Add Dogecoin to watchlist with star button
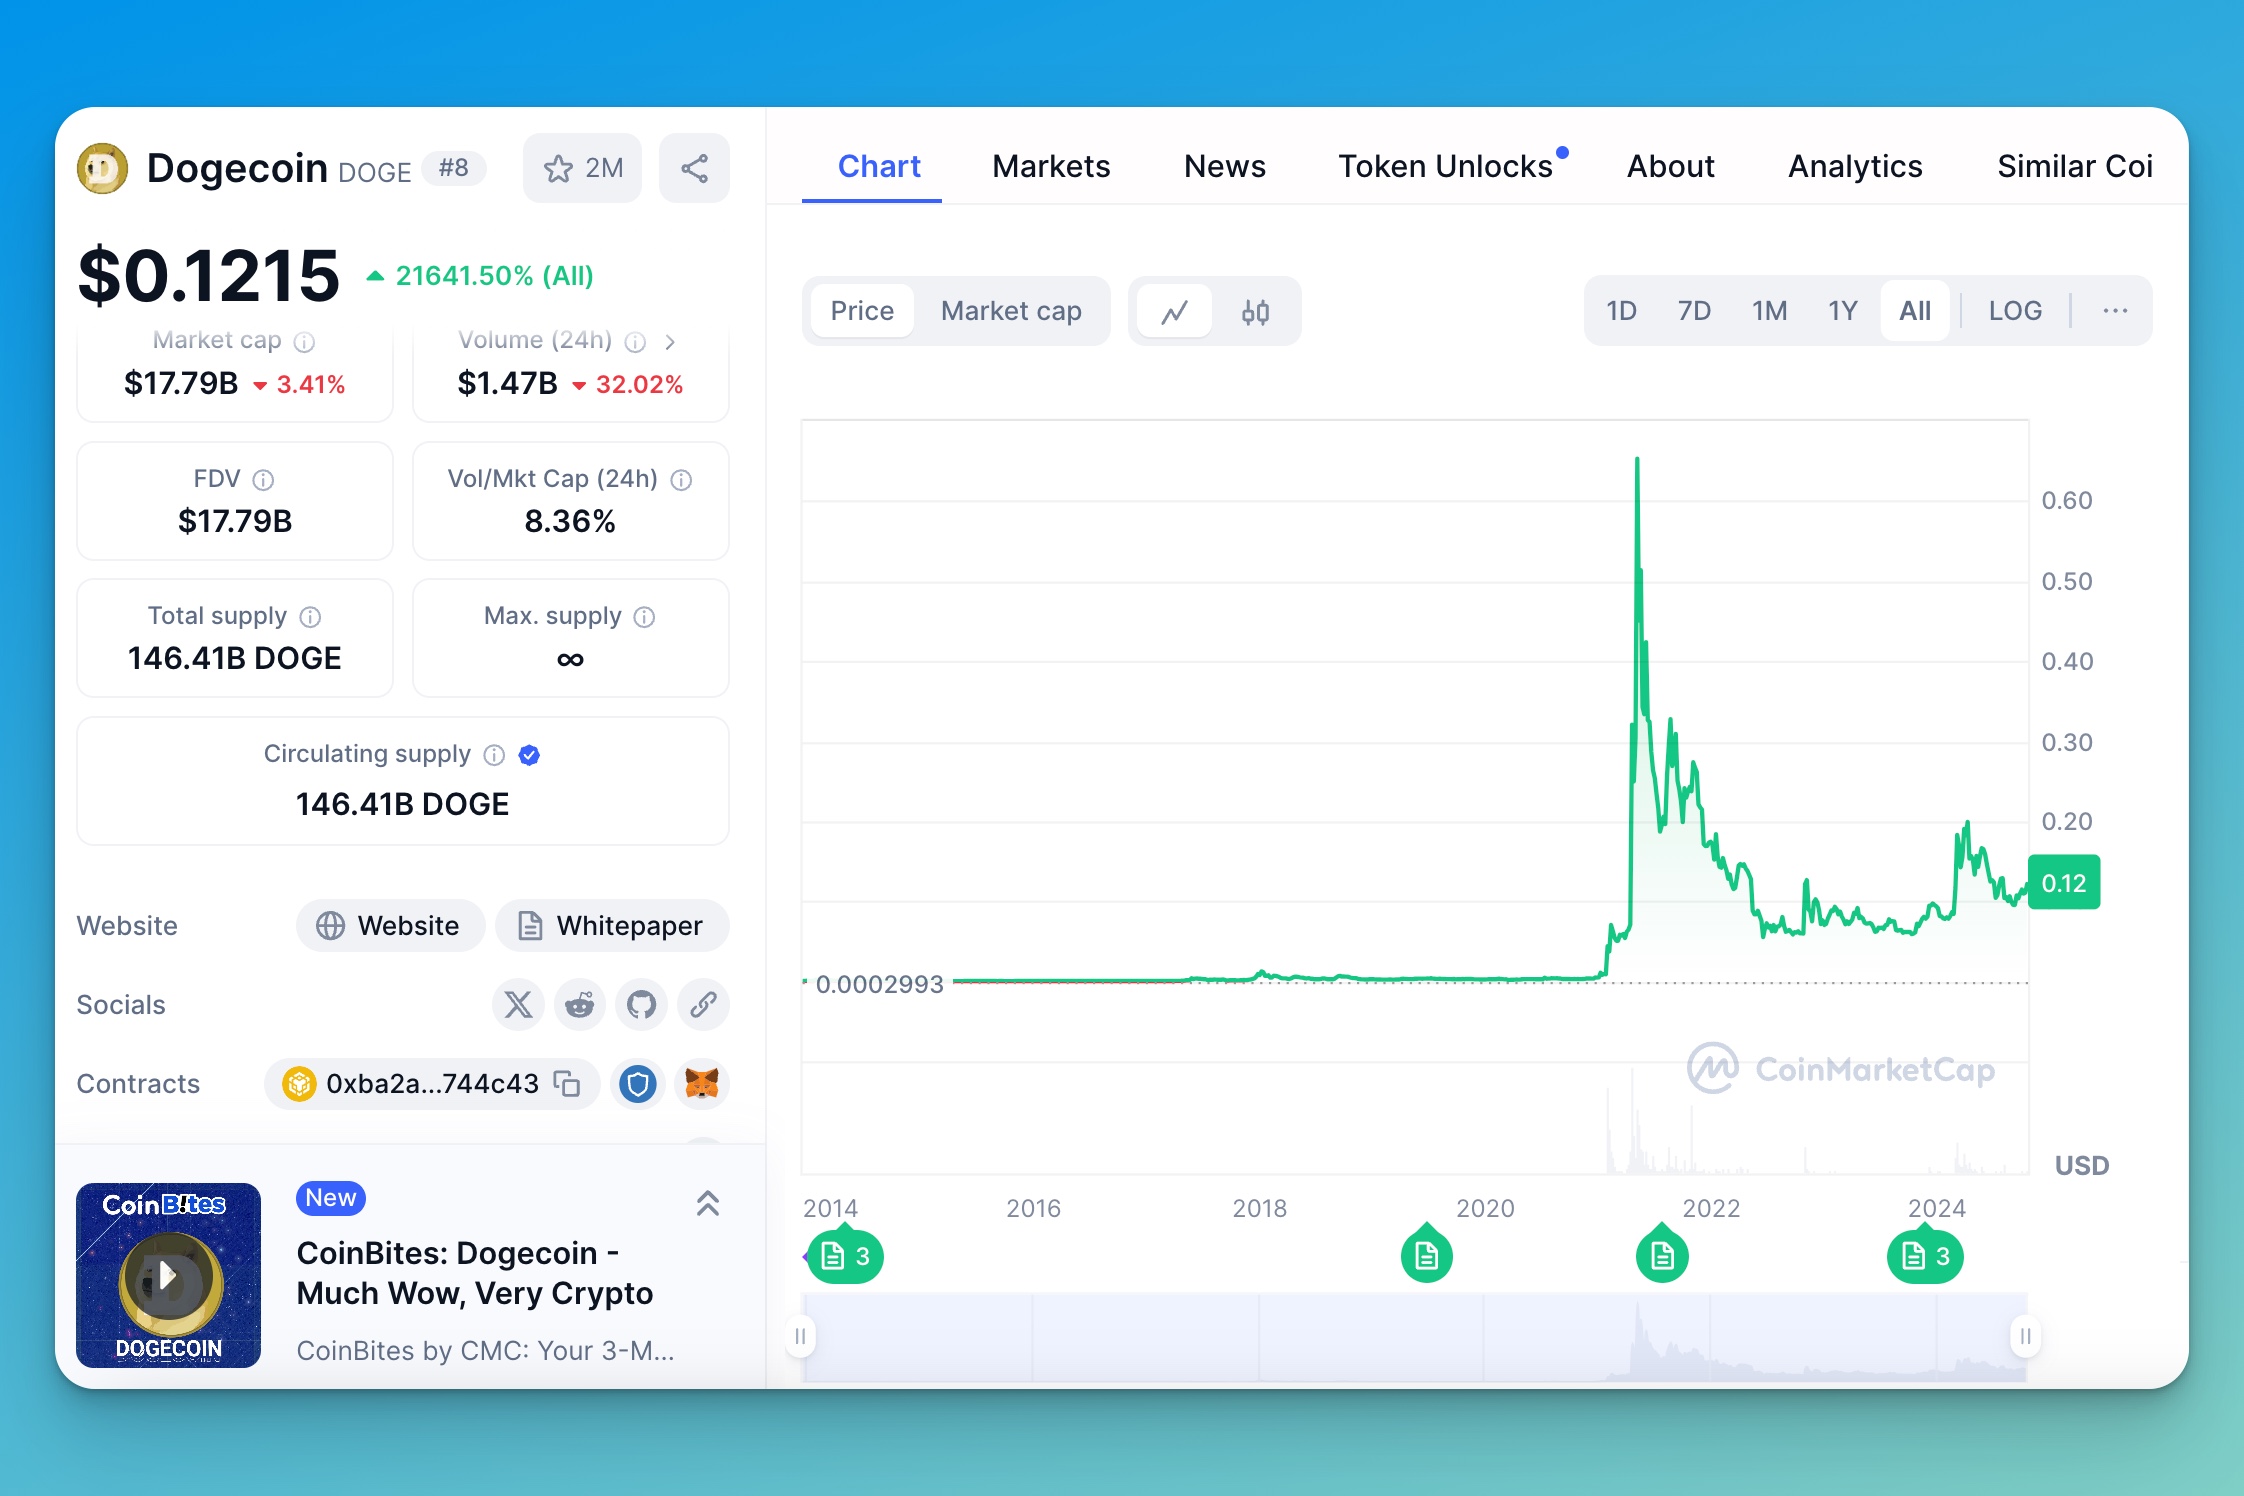Image resolution: width=2244 pixels, height=1496 pixels. pyautogui.click(x=582, y=168)
